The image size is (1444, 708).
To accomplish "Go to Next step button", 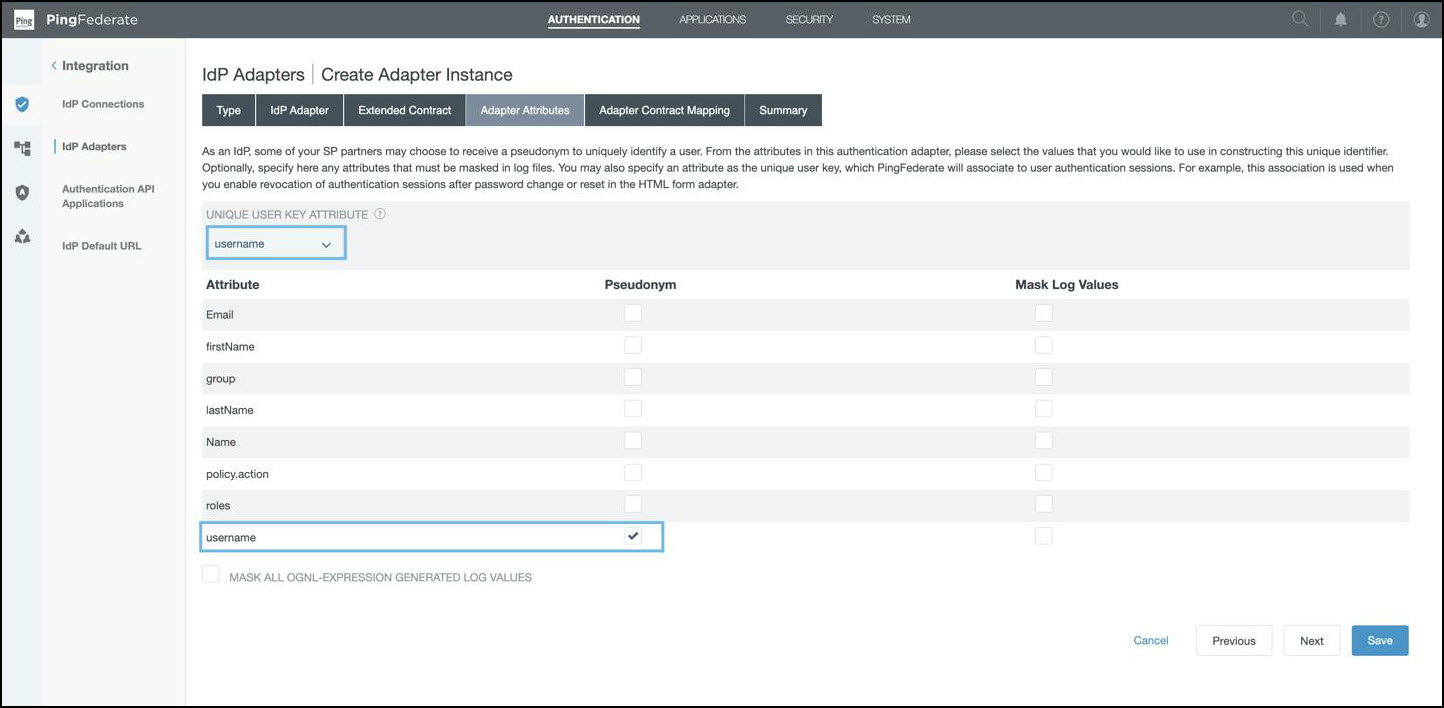I will [x=1311, y=641].
